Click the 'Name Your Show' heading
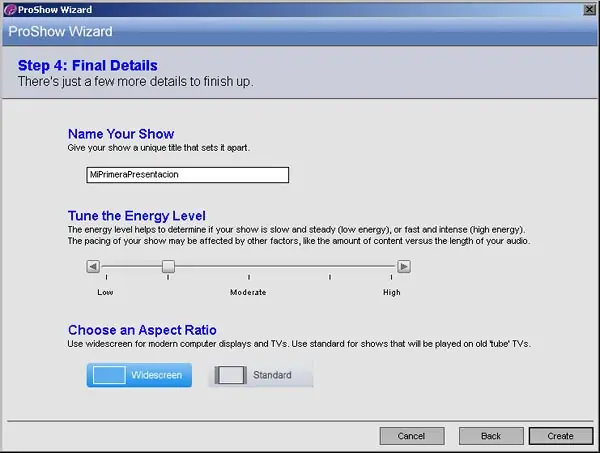Screen dimensions: 600x453 (x=121, y=134)
